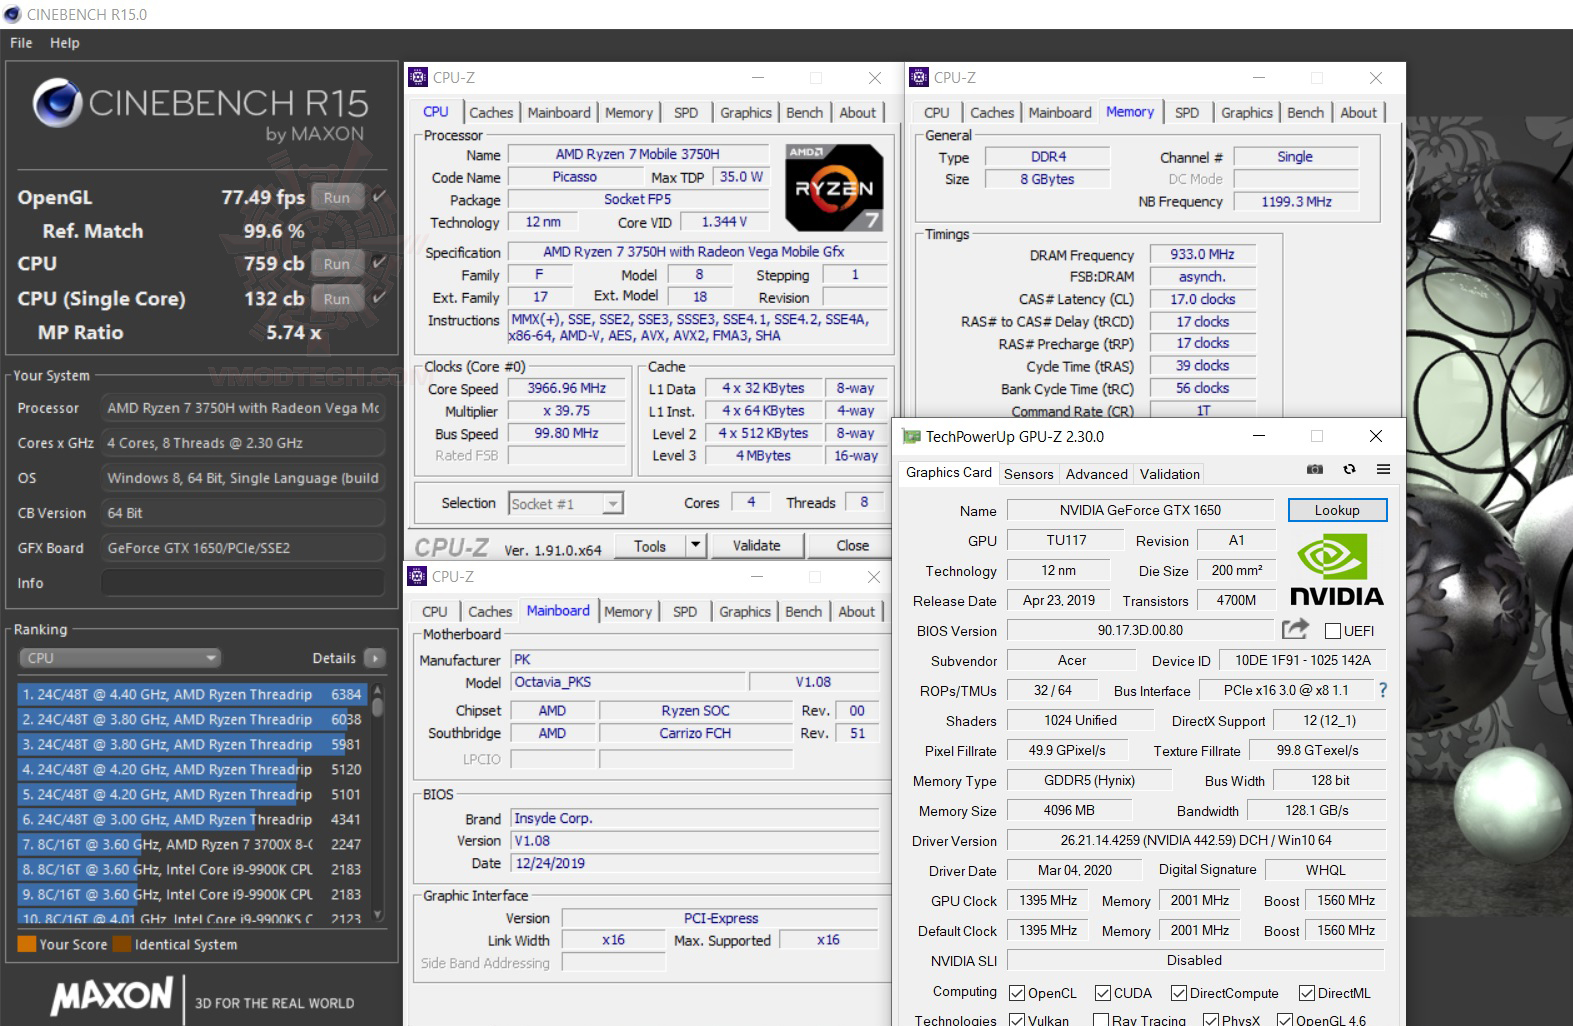The height and width of the screenshot is (1026, 1573).
Task: Toggle the CUDA checkbox
Action: coord(1103,993)
